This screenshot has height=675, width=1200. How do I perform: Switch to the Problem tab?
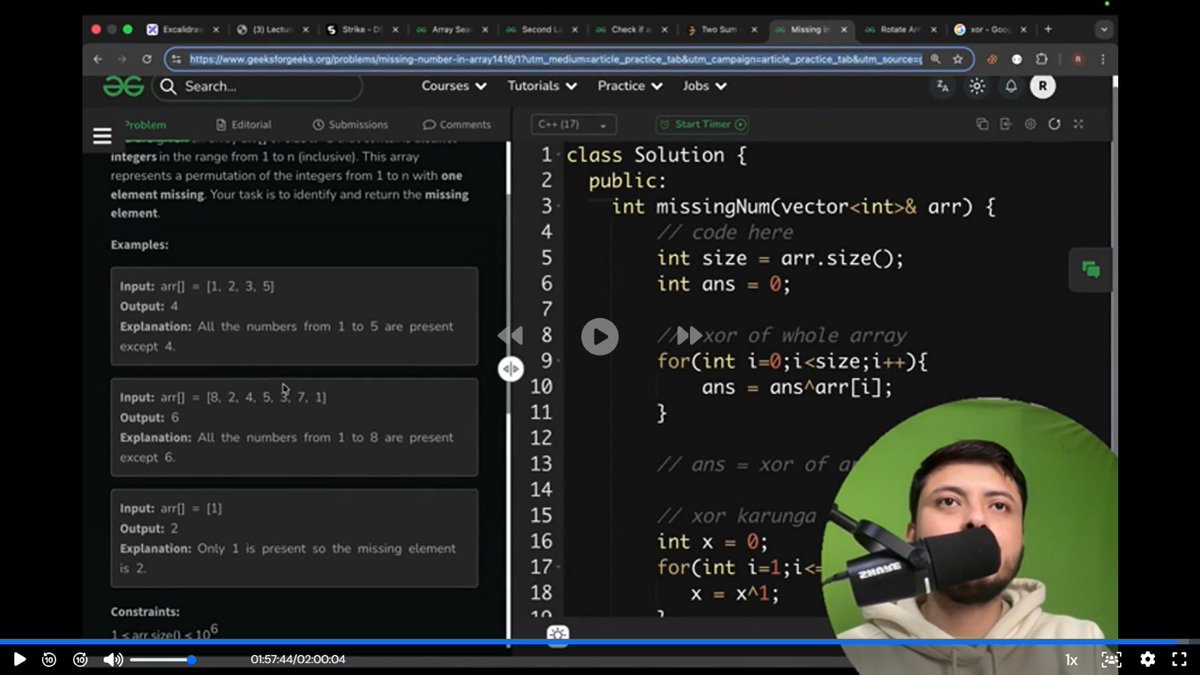(144, 125)
